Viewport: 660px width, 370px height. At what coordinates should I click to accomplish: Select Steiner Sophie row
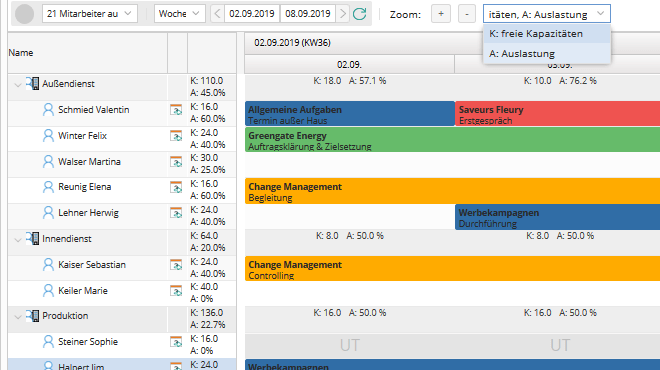tap(122, 345)
